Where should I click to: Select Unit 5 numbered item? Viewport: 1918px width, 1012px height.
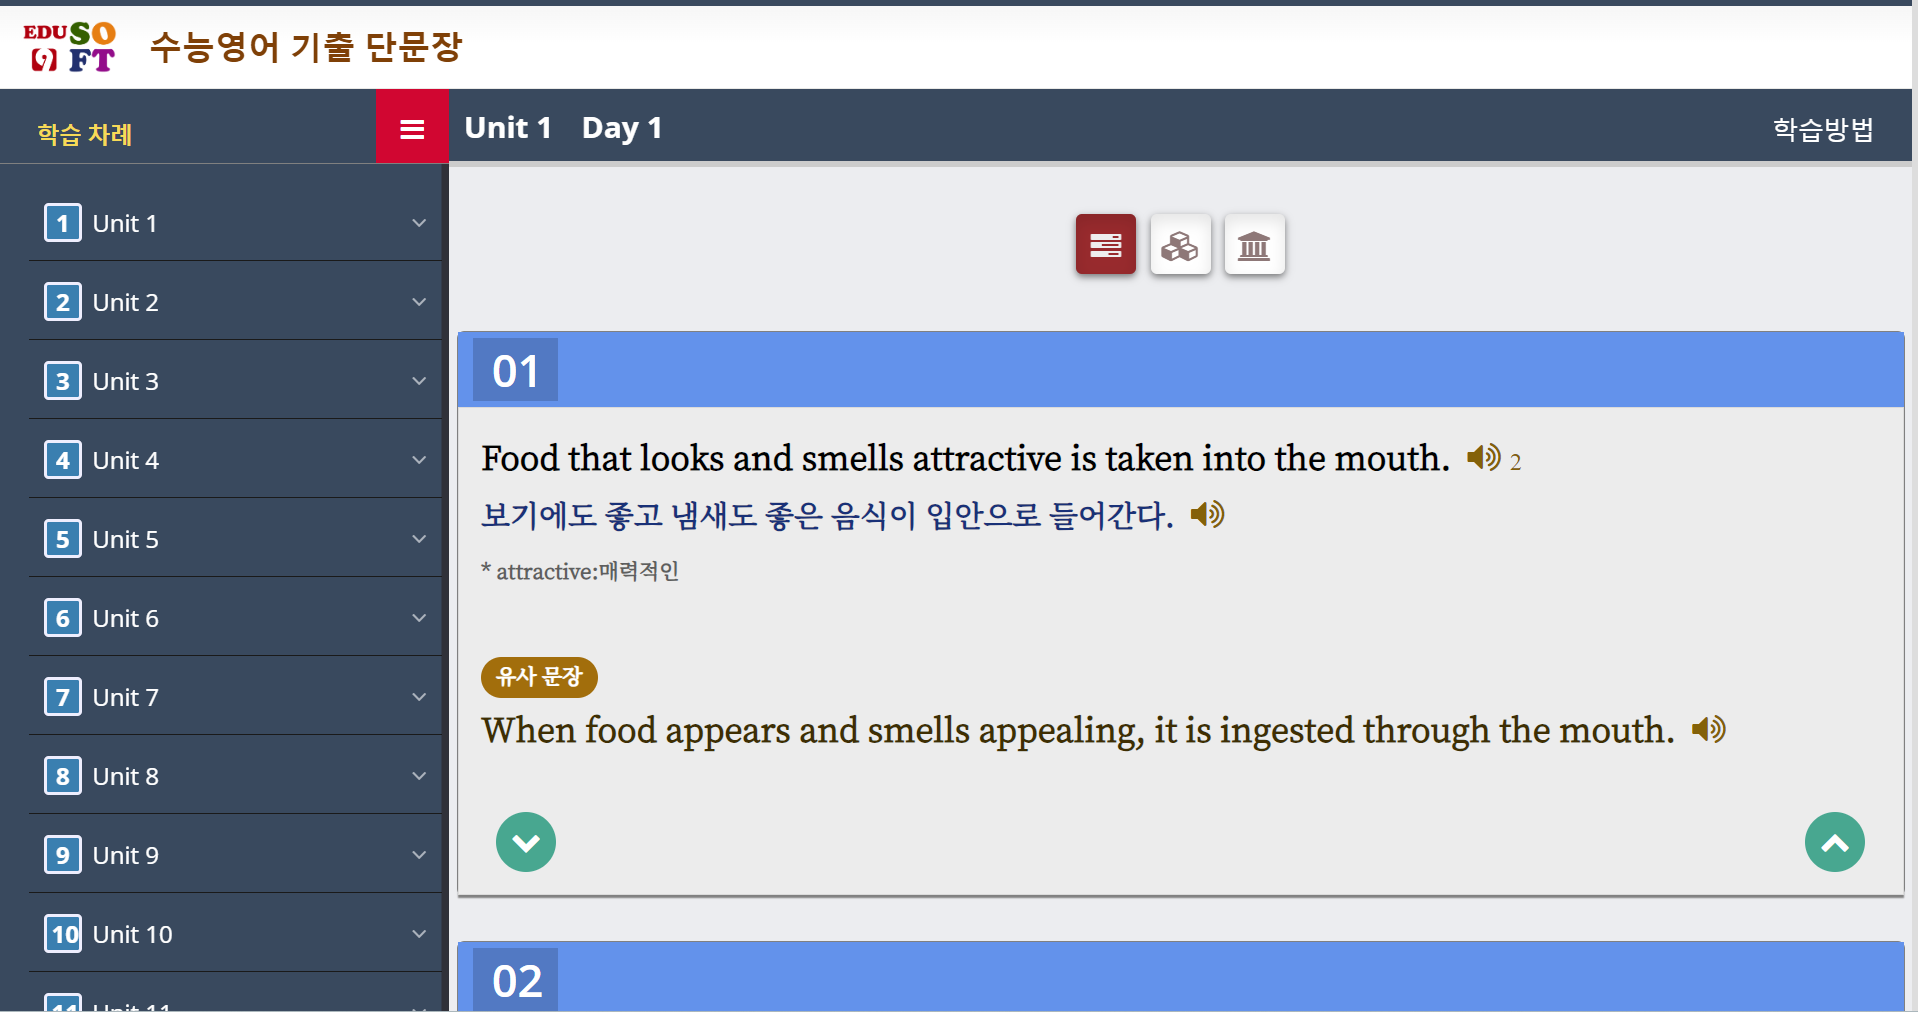pyautogui.click(x=236, y=539)
